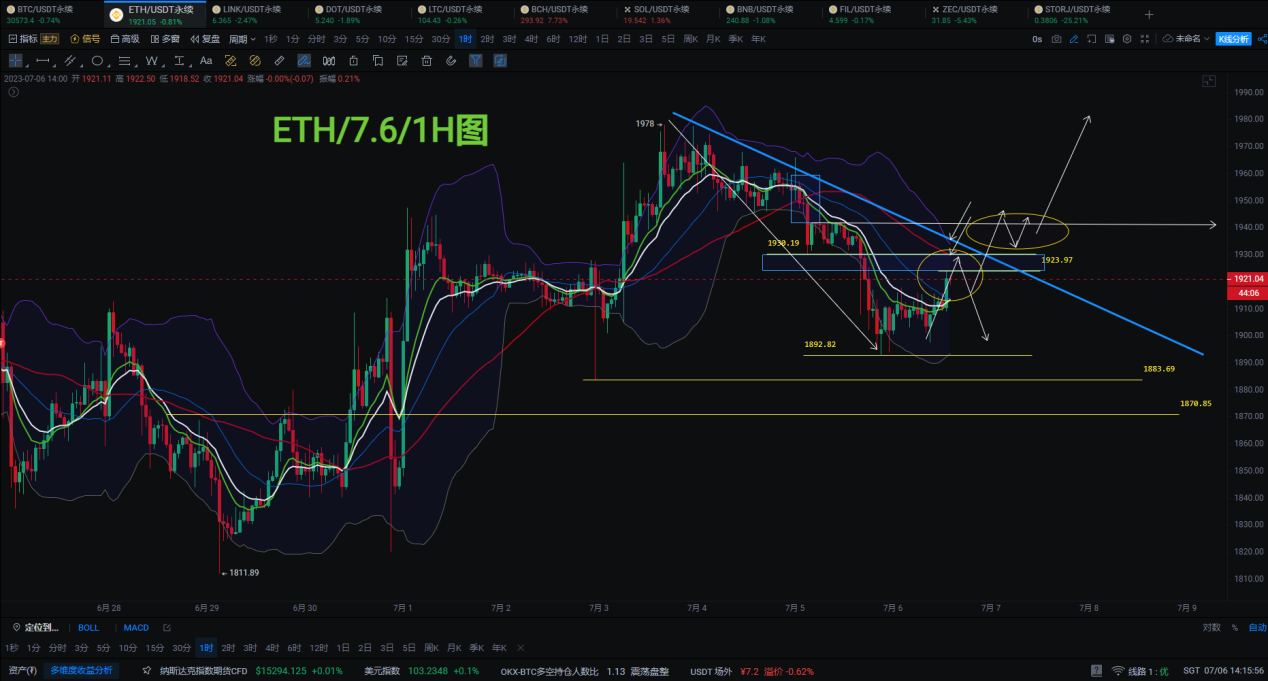1268x681 pixels.
Task: Open the indicator pop-out icon beside MACD
Action: (x=167, y=628)
